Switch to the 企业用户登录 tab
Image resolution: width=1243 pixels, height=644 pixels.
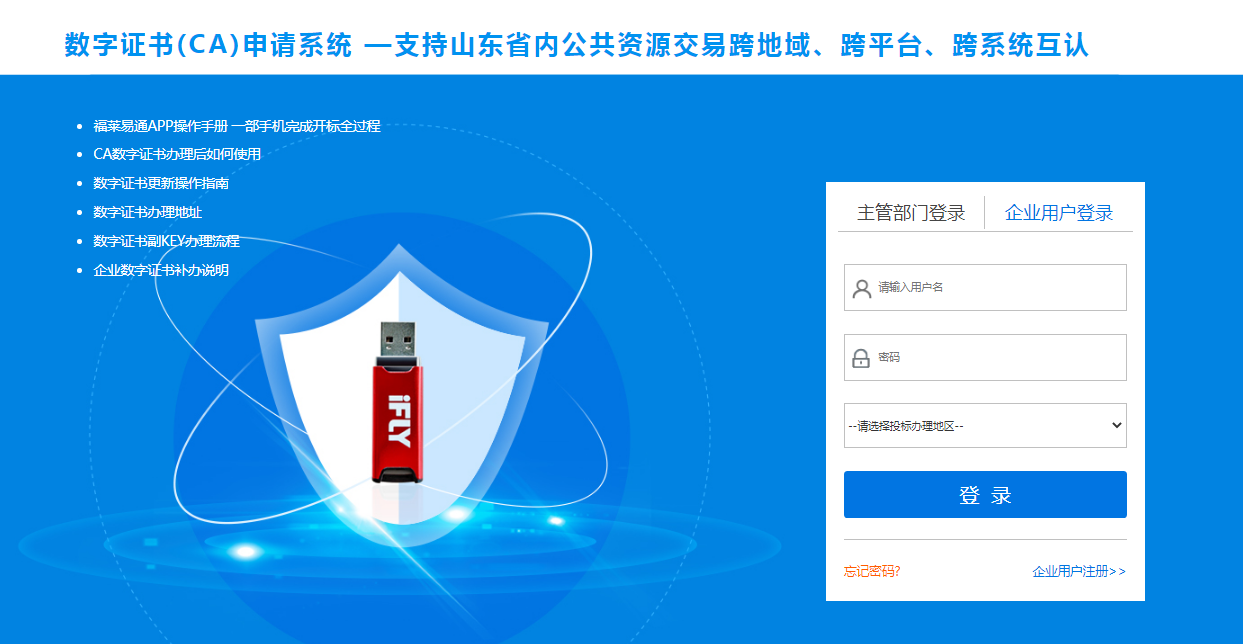point(1059,213)
